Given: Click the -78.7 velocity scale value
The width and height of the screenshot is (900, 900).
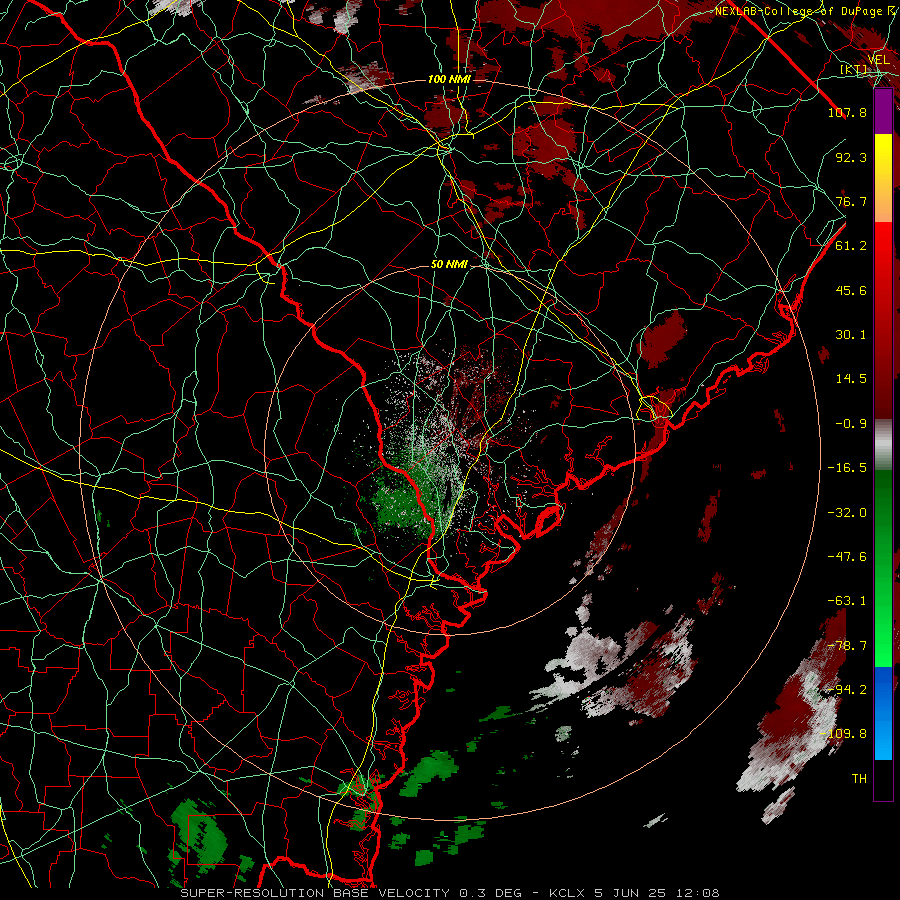Looking at the screenshot, I should click(847, 646).
